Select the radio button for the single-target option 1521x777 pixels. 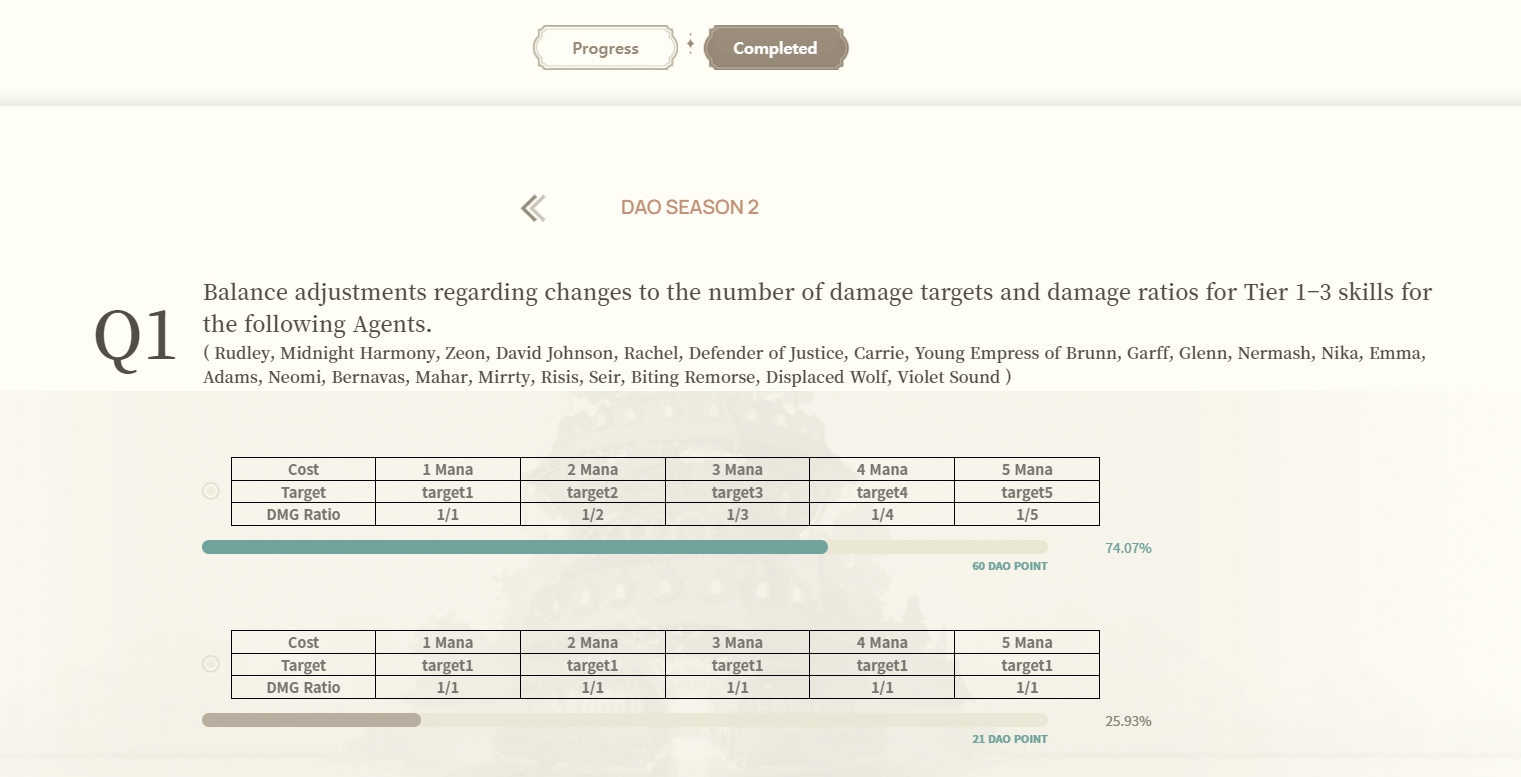coord(210,664)
